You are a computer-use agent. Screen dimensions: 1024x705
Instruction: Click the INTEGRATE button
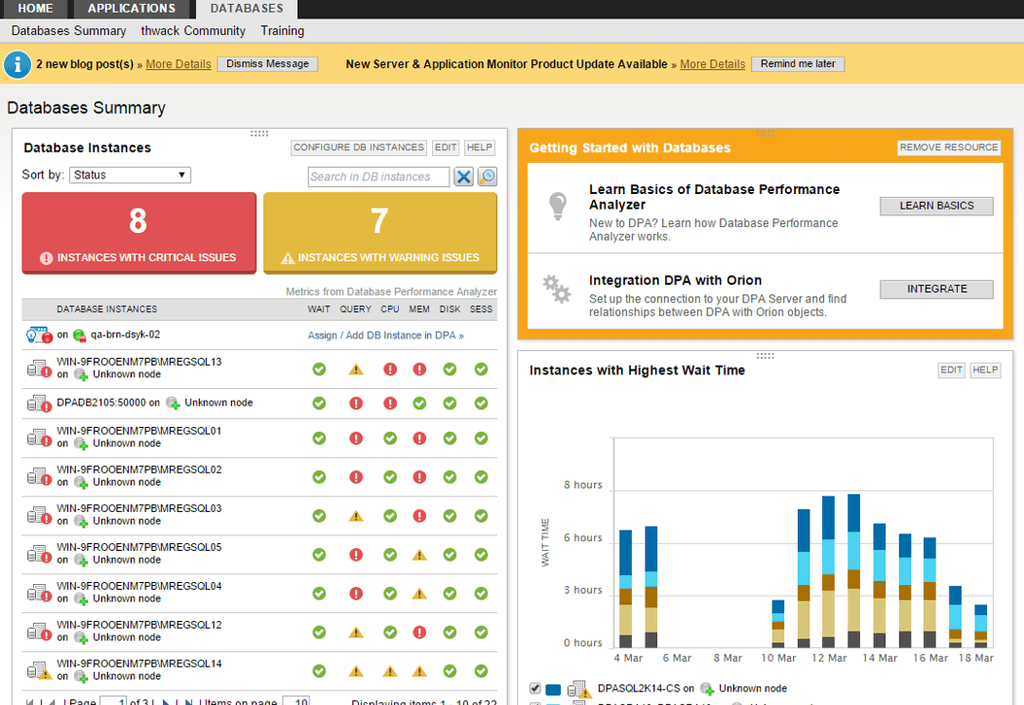pos(936,289)
